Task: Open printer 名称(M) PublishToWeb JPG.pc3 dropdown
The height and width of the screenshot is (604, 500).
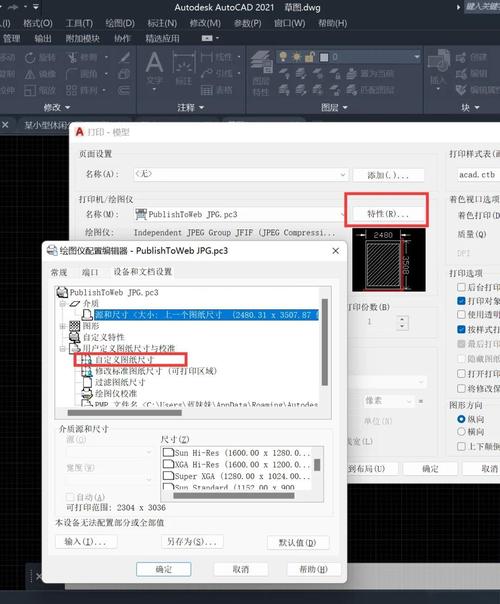Action: click(x=239, y=214)
